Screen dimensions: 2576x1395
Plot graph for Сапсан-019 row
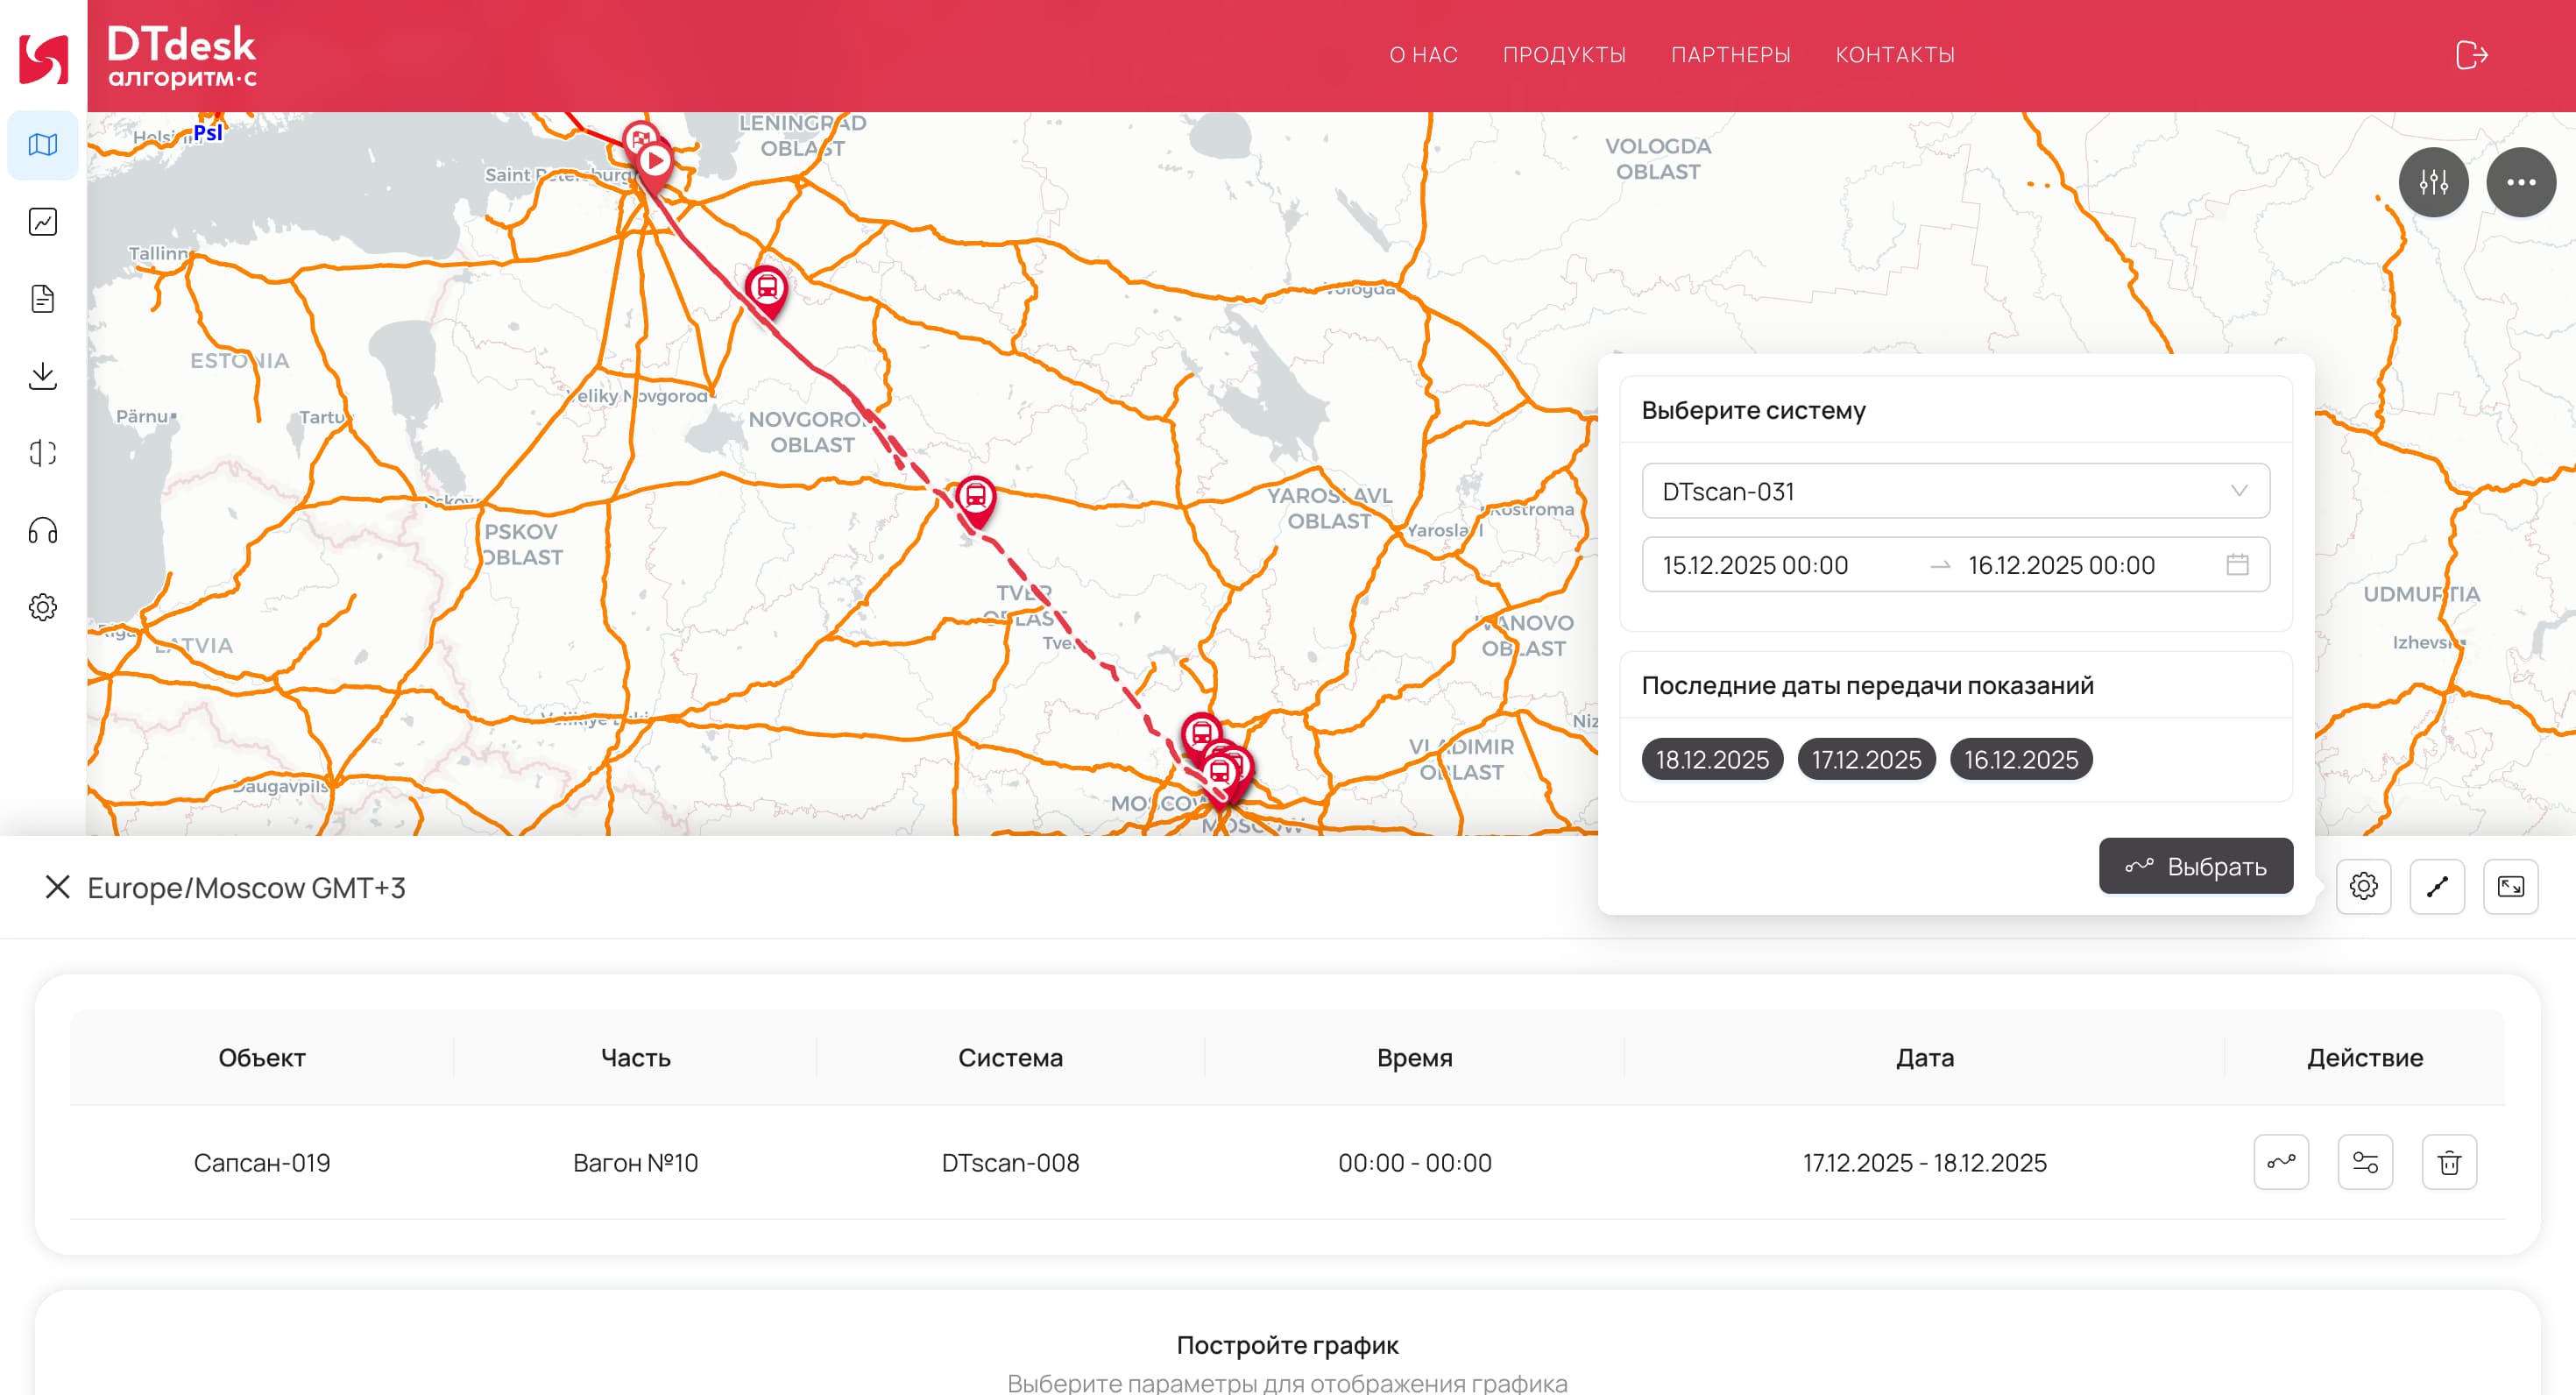tap(2281, 1162)
